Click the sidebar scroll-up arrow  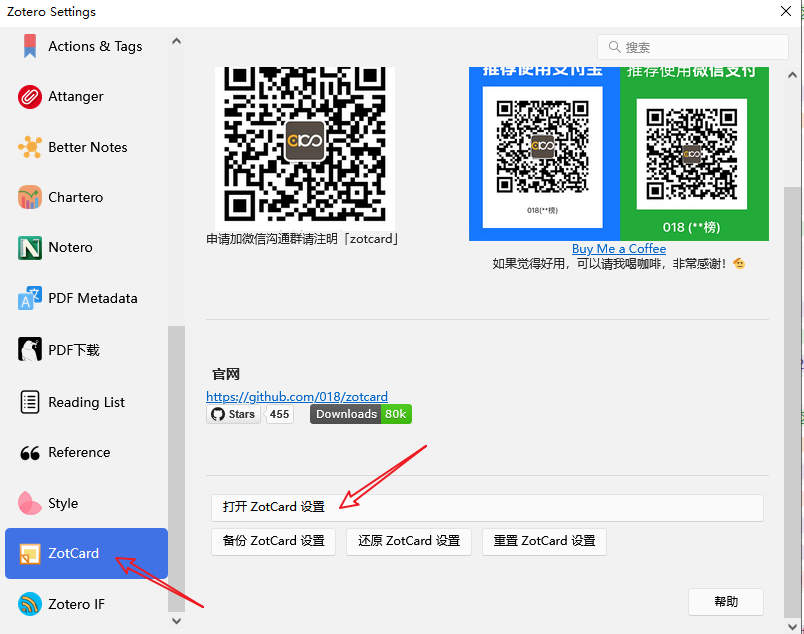[176, 41]
